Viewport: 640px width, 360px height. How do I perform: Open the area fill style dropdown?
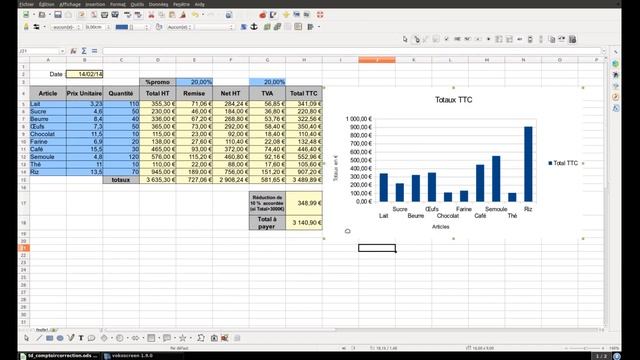pos(189,27)
